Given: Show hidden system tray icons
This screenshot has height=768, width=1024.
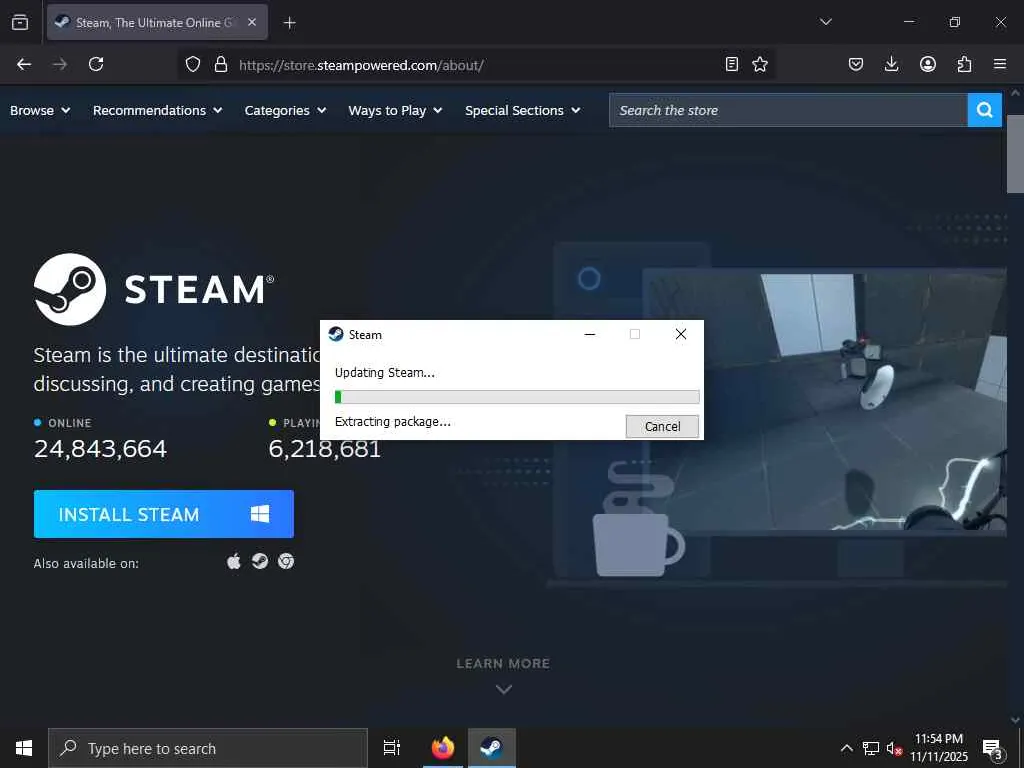Looking at the screenshot, I should click(846, 748).
